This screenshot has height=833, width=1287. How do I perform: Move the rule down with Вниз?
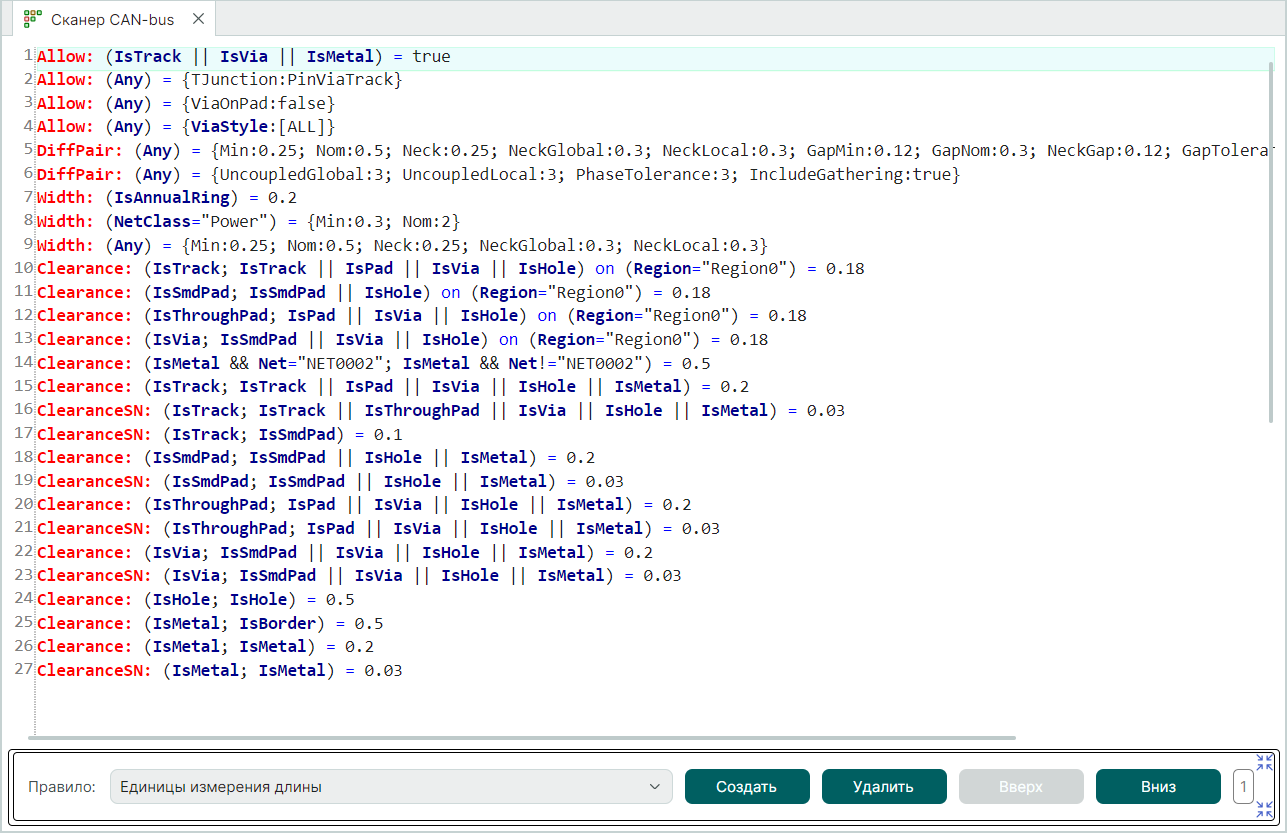point(1158,787)
